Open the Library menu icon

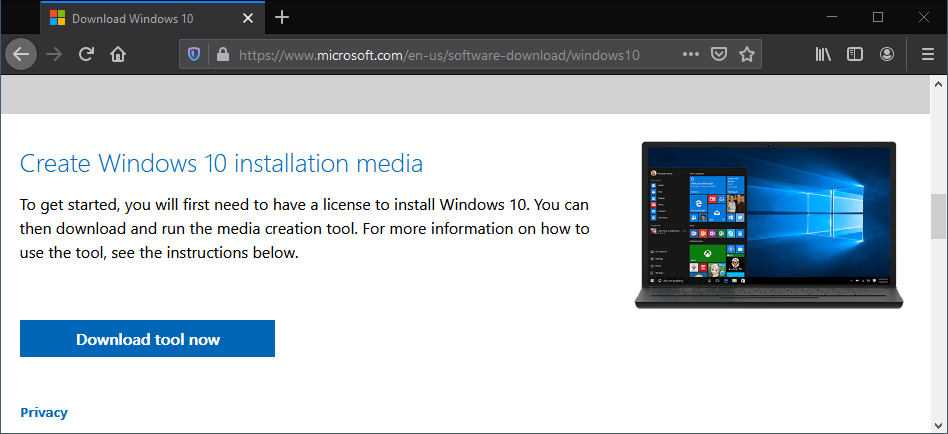823,55
